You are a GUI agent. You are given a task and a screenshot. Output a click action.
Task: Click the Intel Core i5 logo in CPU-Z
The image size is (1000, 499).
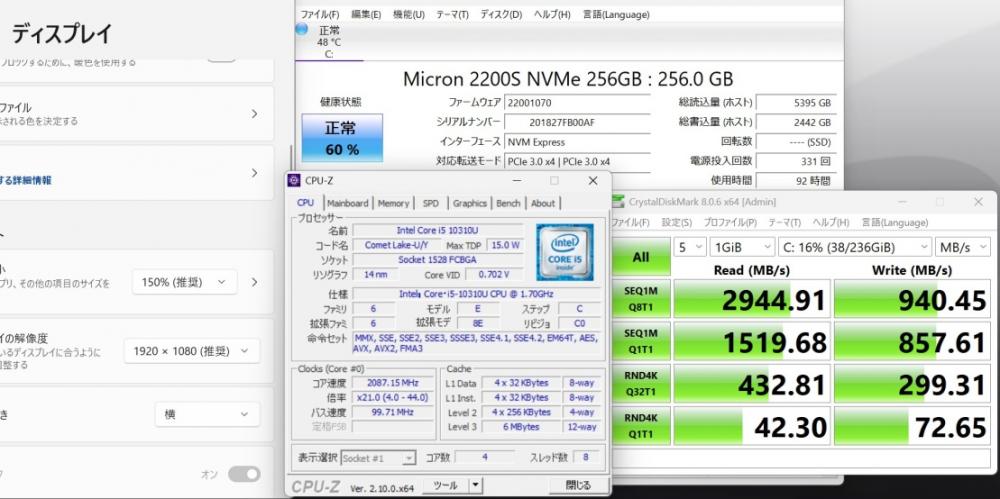[x=564, y=252]
